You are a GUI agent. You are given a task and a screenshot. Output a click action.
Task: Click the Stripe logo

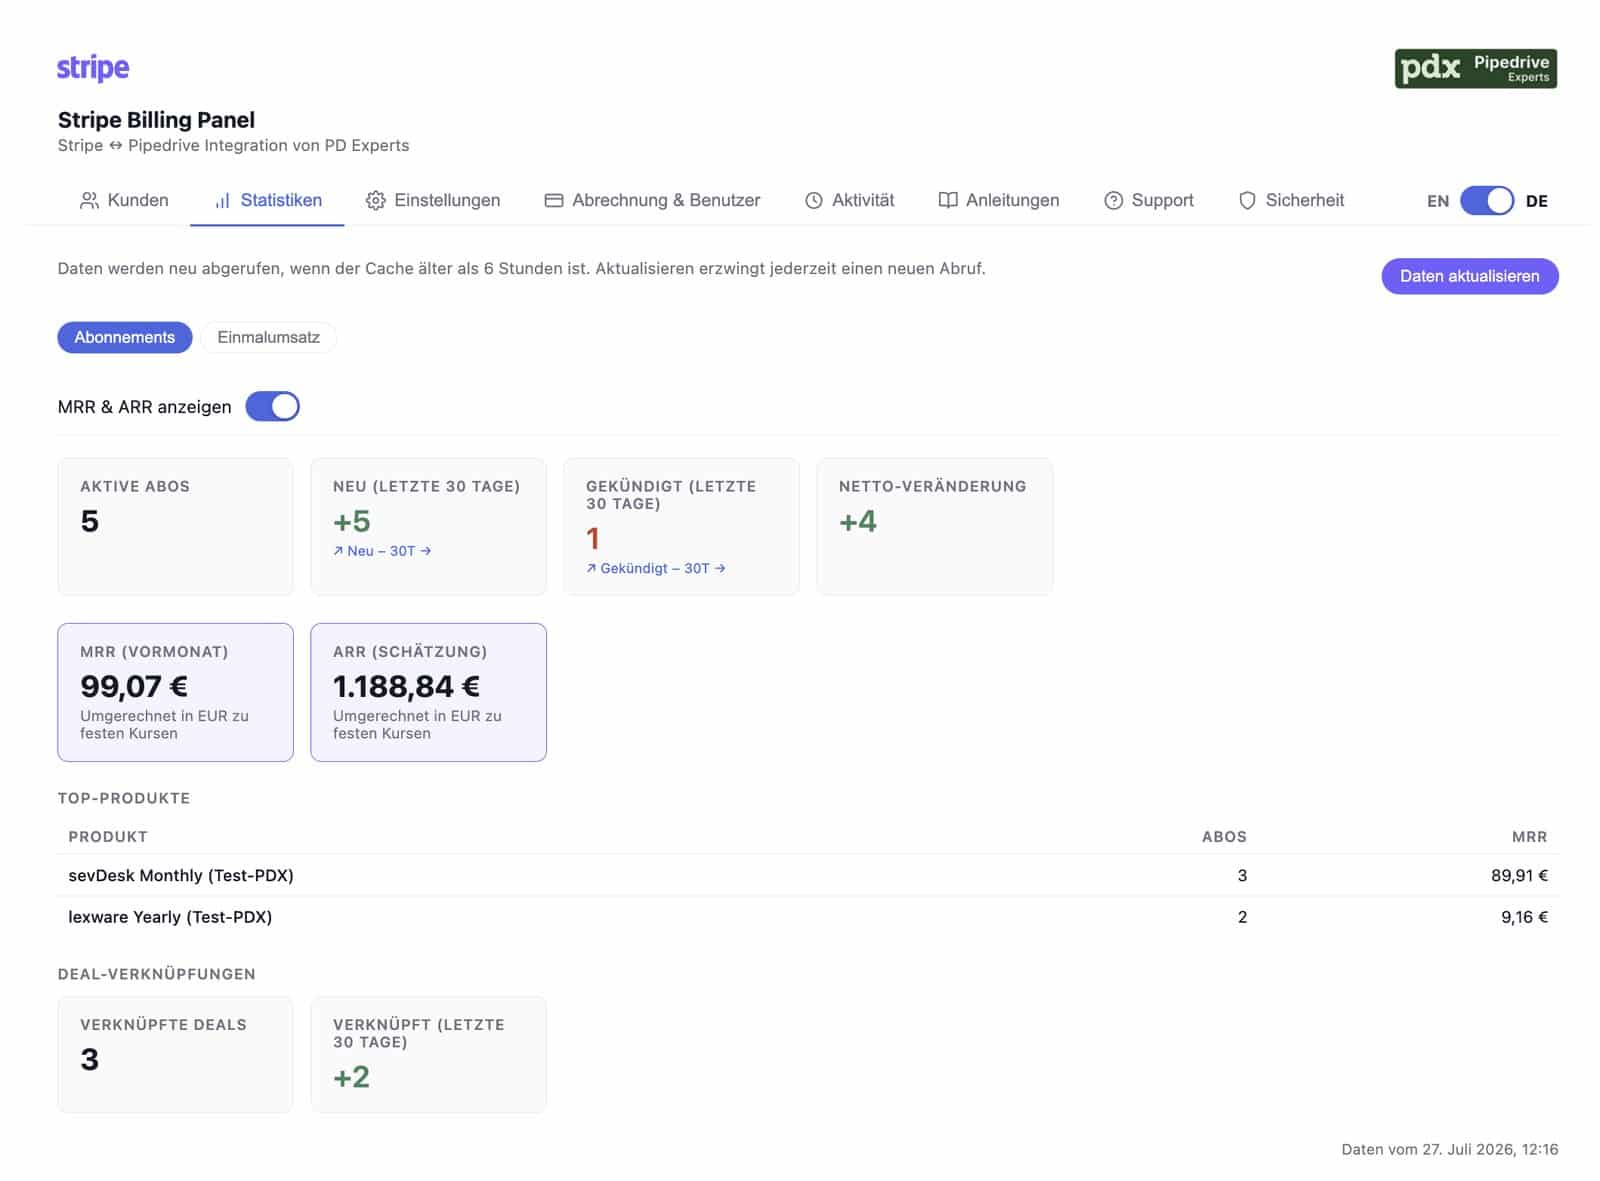coord(93,68)
